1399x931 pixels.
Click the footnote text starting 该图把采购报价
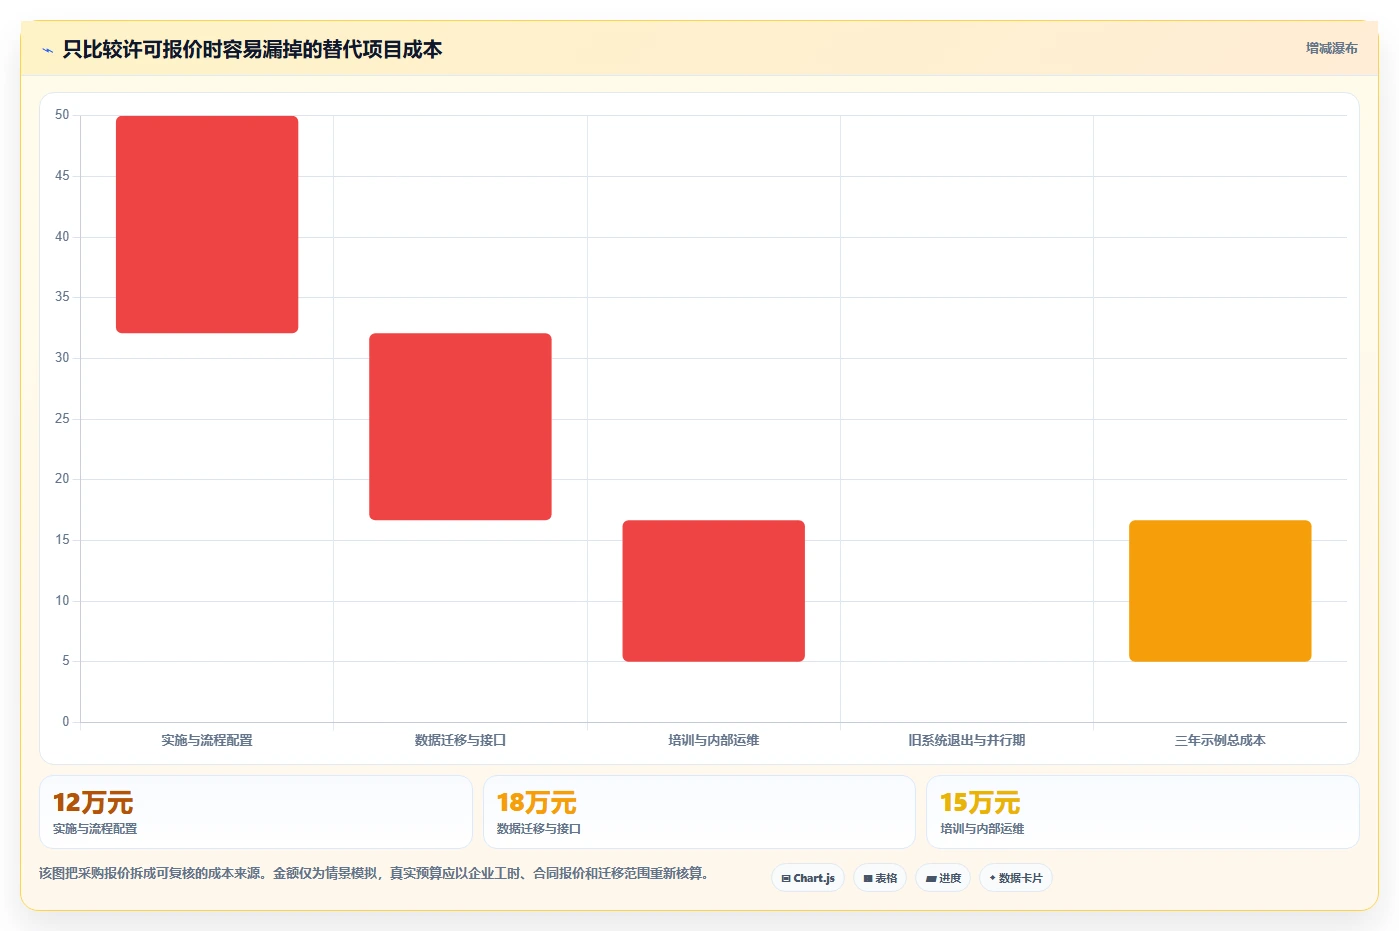[376, 873]
